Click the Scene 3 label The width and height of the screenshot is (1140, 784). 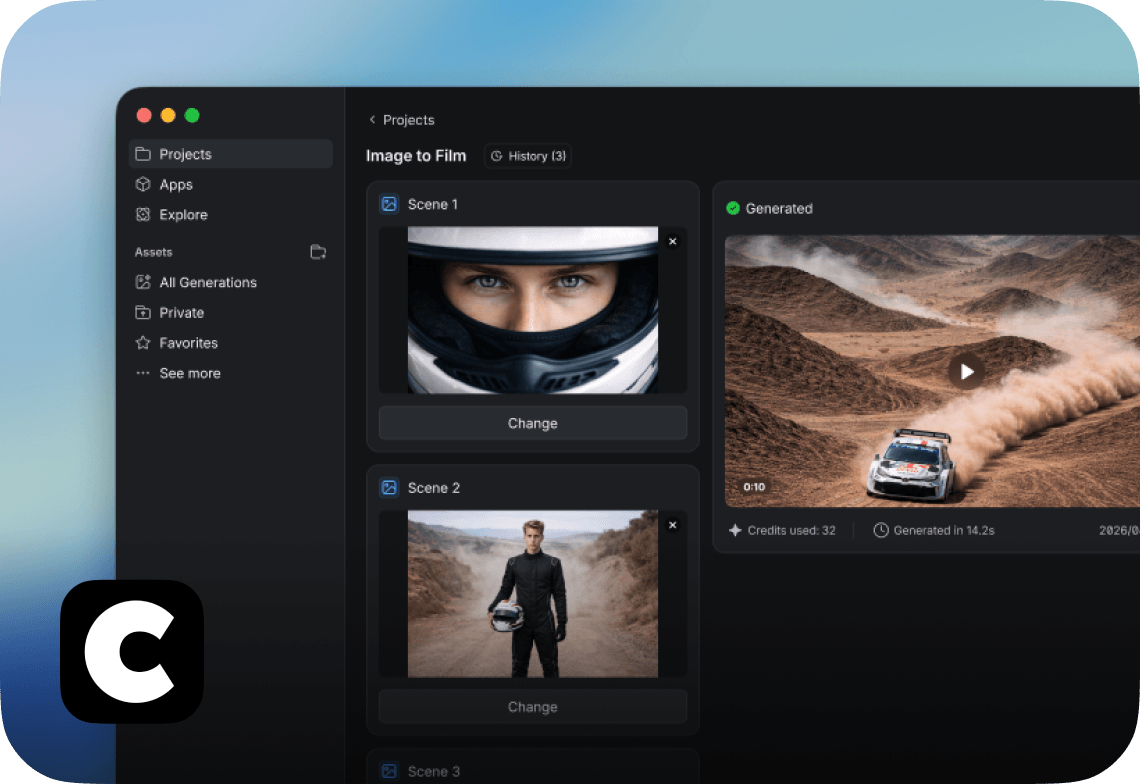[x=433, y=771]
